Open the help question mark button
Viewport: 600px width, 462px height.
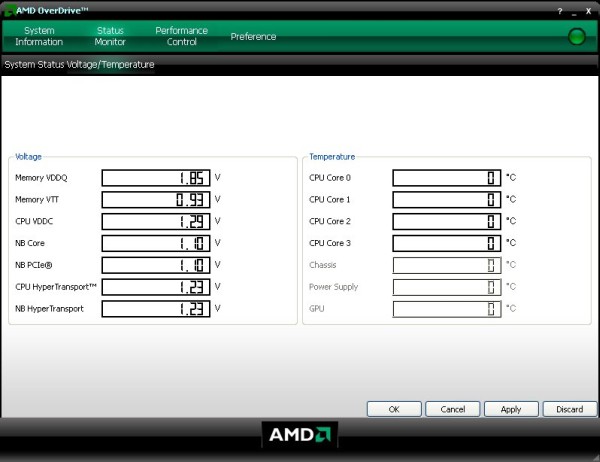(560, 11)
